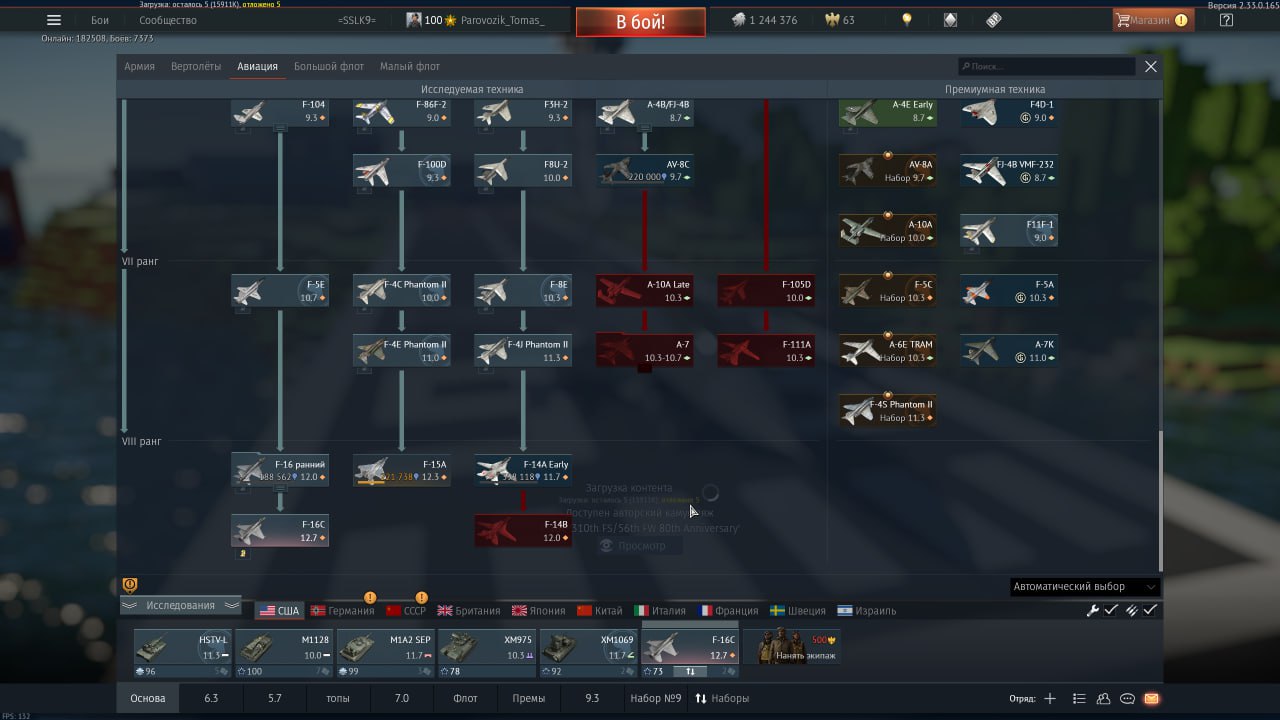Screen dimensions: 1280x720
Task: Select the СССР nation tab
Action: (x=406, y=611)
